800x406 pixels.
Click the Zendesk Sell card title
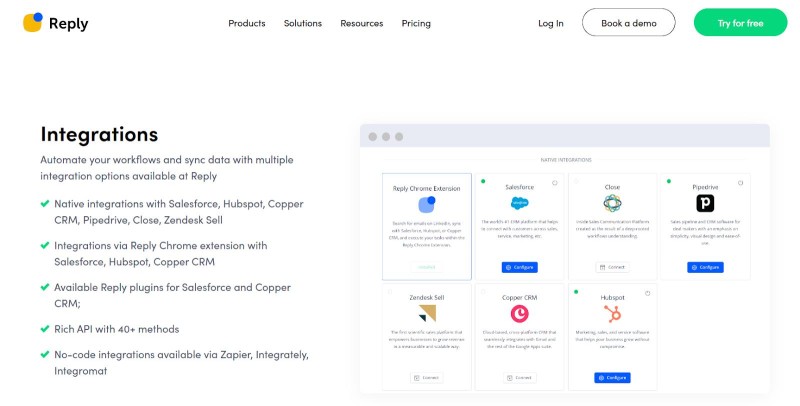pos(427,297)
